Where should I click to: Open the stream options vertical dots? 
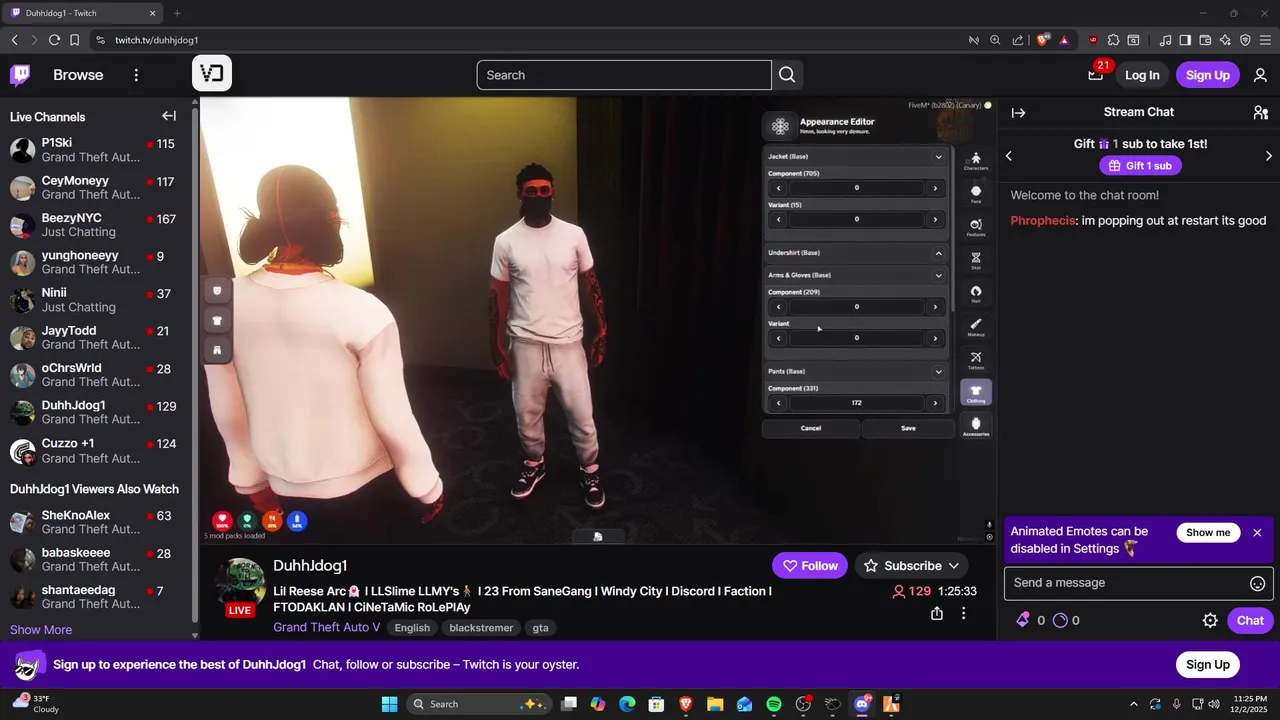(963, 613)
